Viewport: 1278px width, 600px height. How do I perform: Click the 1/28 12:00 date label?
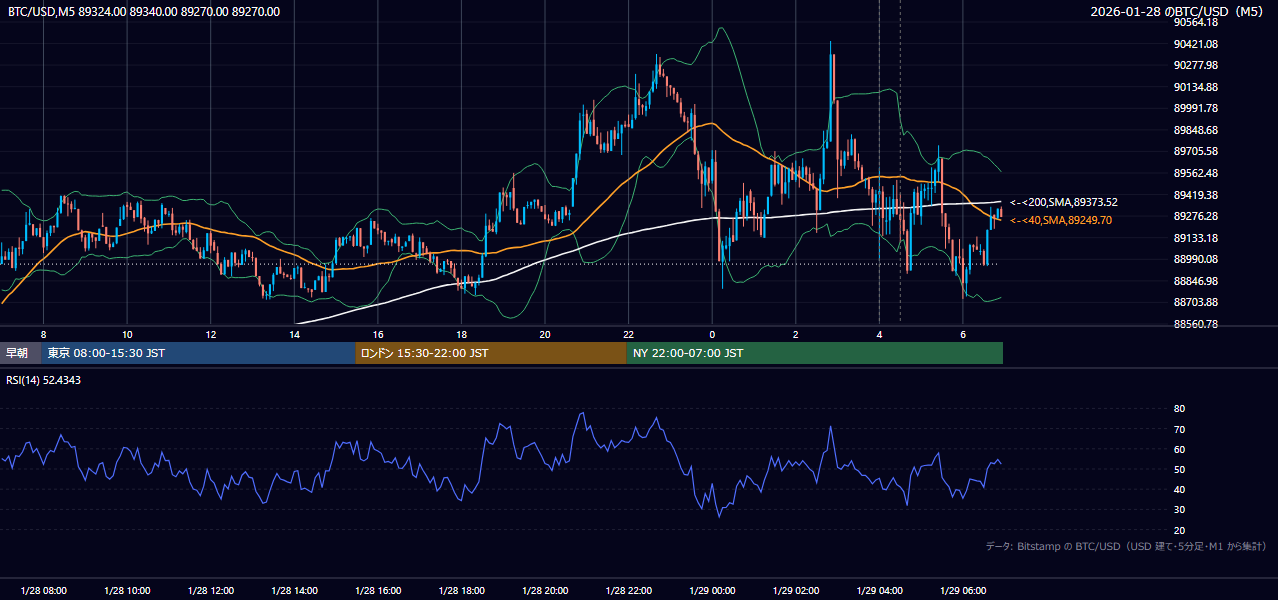(x=210, y=591)
